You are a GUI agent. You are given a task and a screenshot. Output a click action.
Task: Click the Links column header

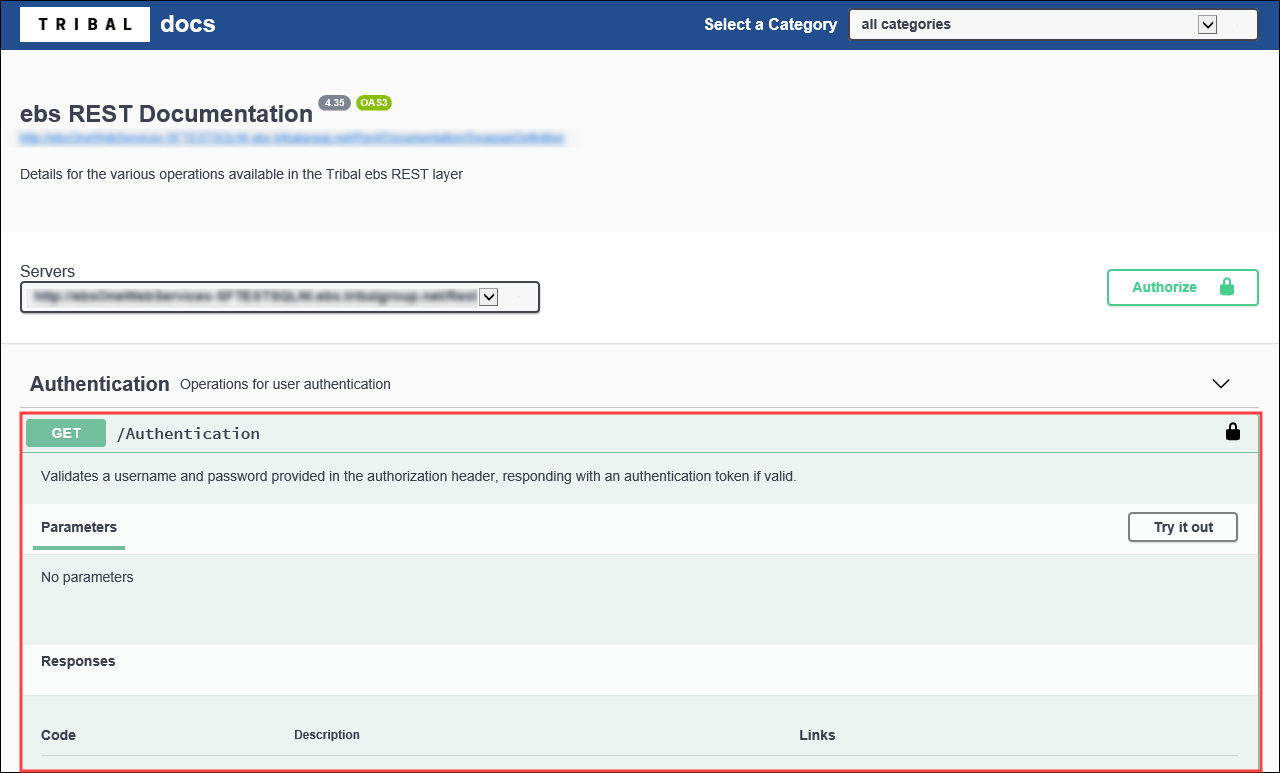[817, 735]
